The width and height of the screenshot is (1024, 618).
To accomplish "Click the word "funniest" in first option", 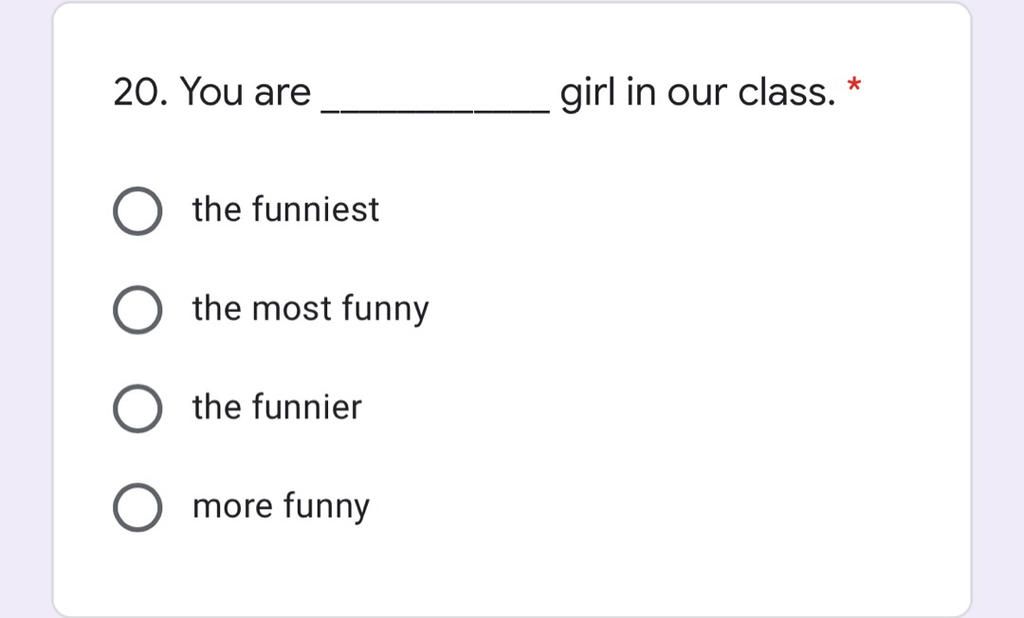I will coord(315,210).
